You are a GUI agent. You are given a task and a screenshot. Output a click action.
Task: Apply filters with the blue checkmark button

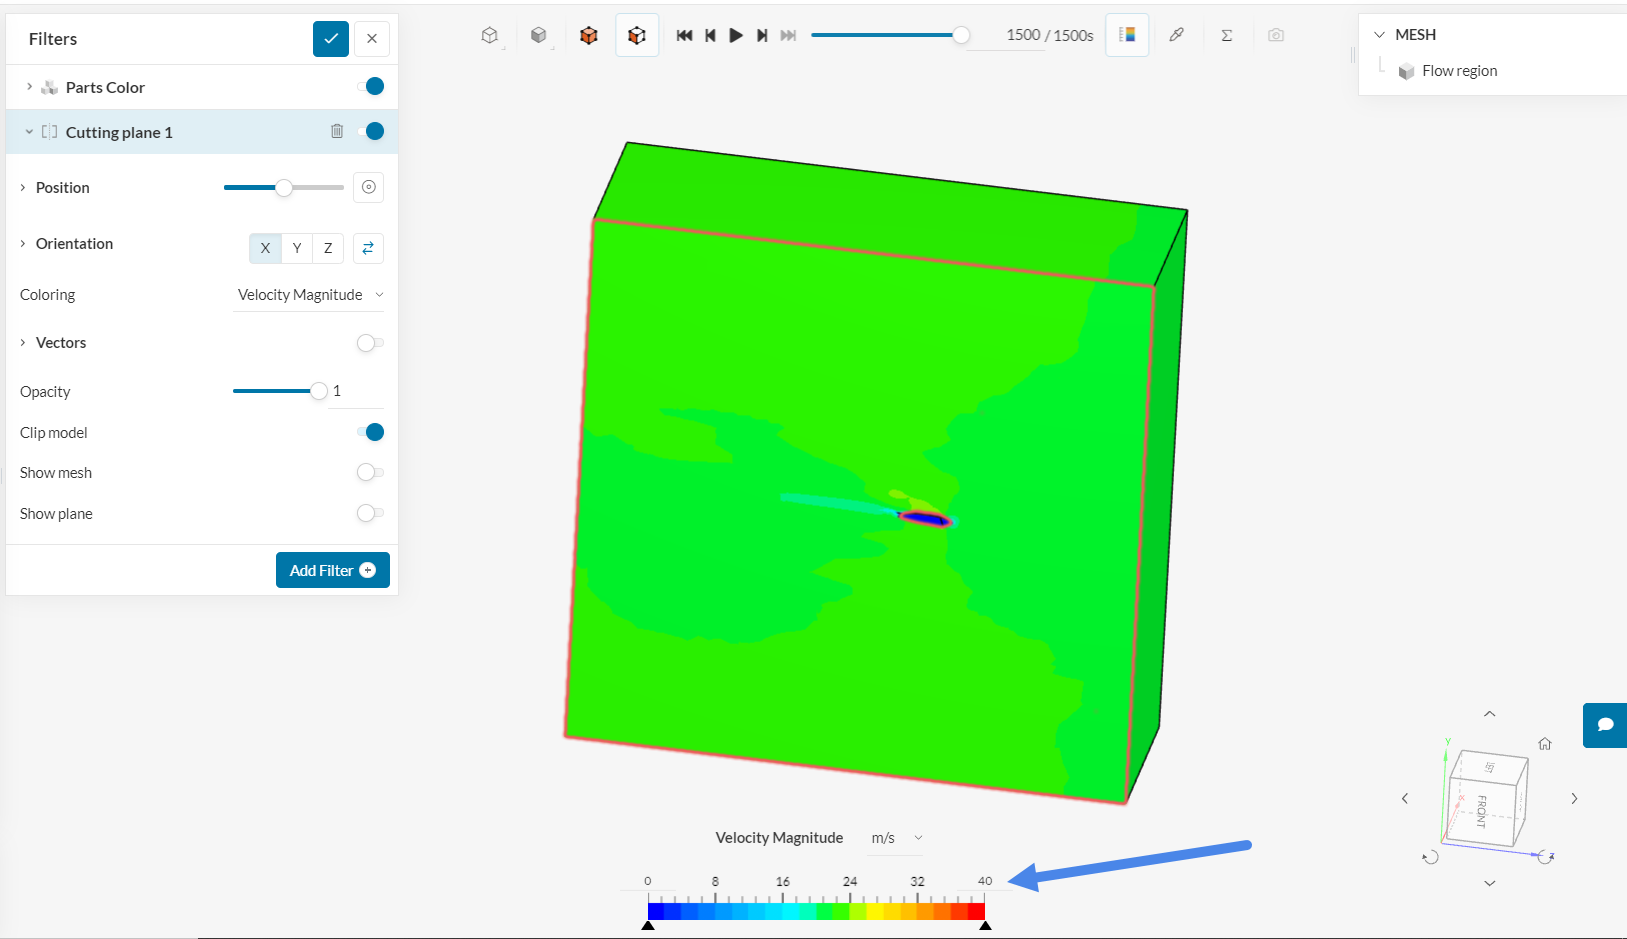pyautogui.click(x=331, y=39)
